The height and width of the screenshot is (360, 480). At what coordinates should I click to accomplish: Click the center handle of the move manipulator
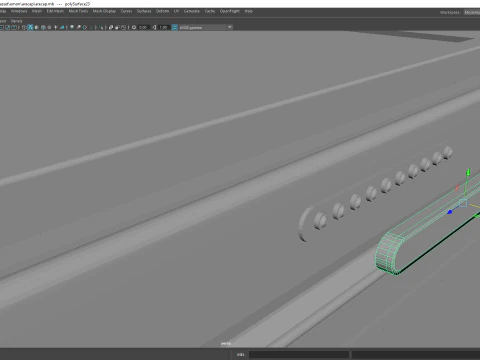463,203
